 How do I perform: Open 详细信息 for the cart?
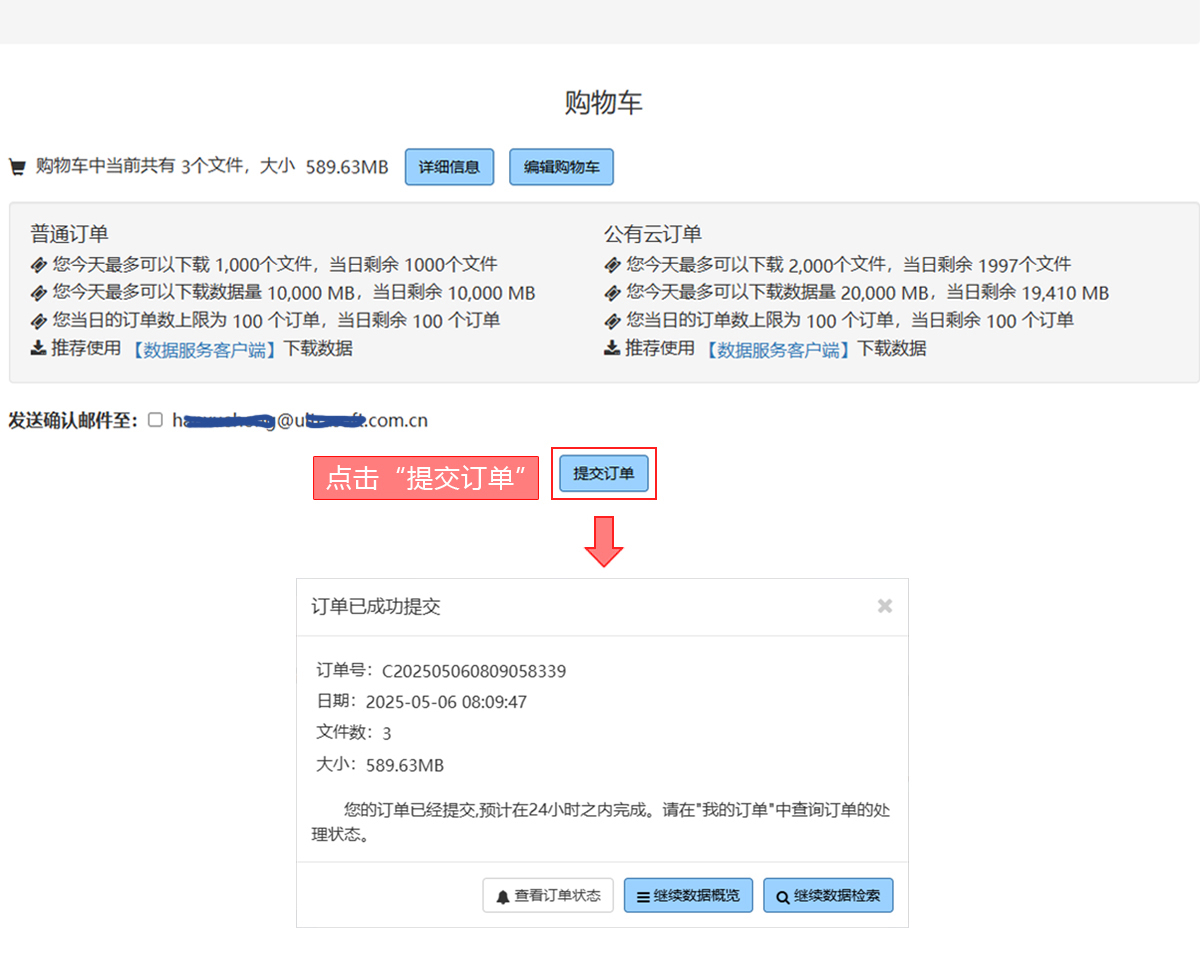449,167
